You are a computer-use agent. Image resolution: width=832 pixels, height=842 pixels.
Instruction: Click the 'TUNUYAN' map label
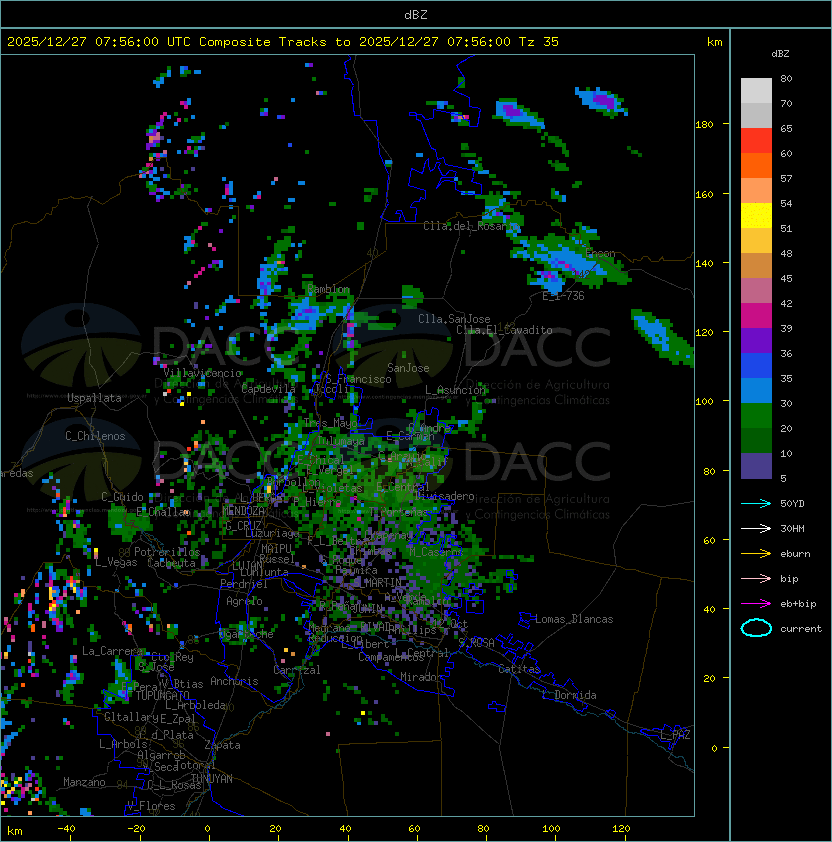click(x=212, y=779)
